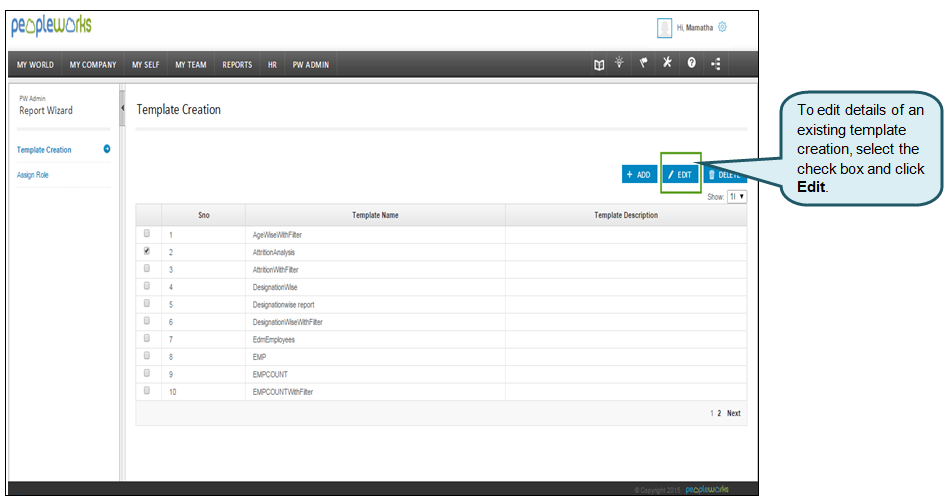The width and height of the screenshot is (946, 497).
Task: Click the settings gear beside Hi, Mamatha
Action: [x=723, y=27]
